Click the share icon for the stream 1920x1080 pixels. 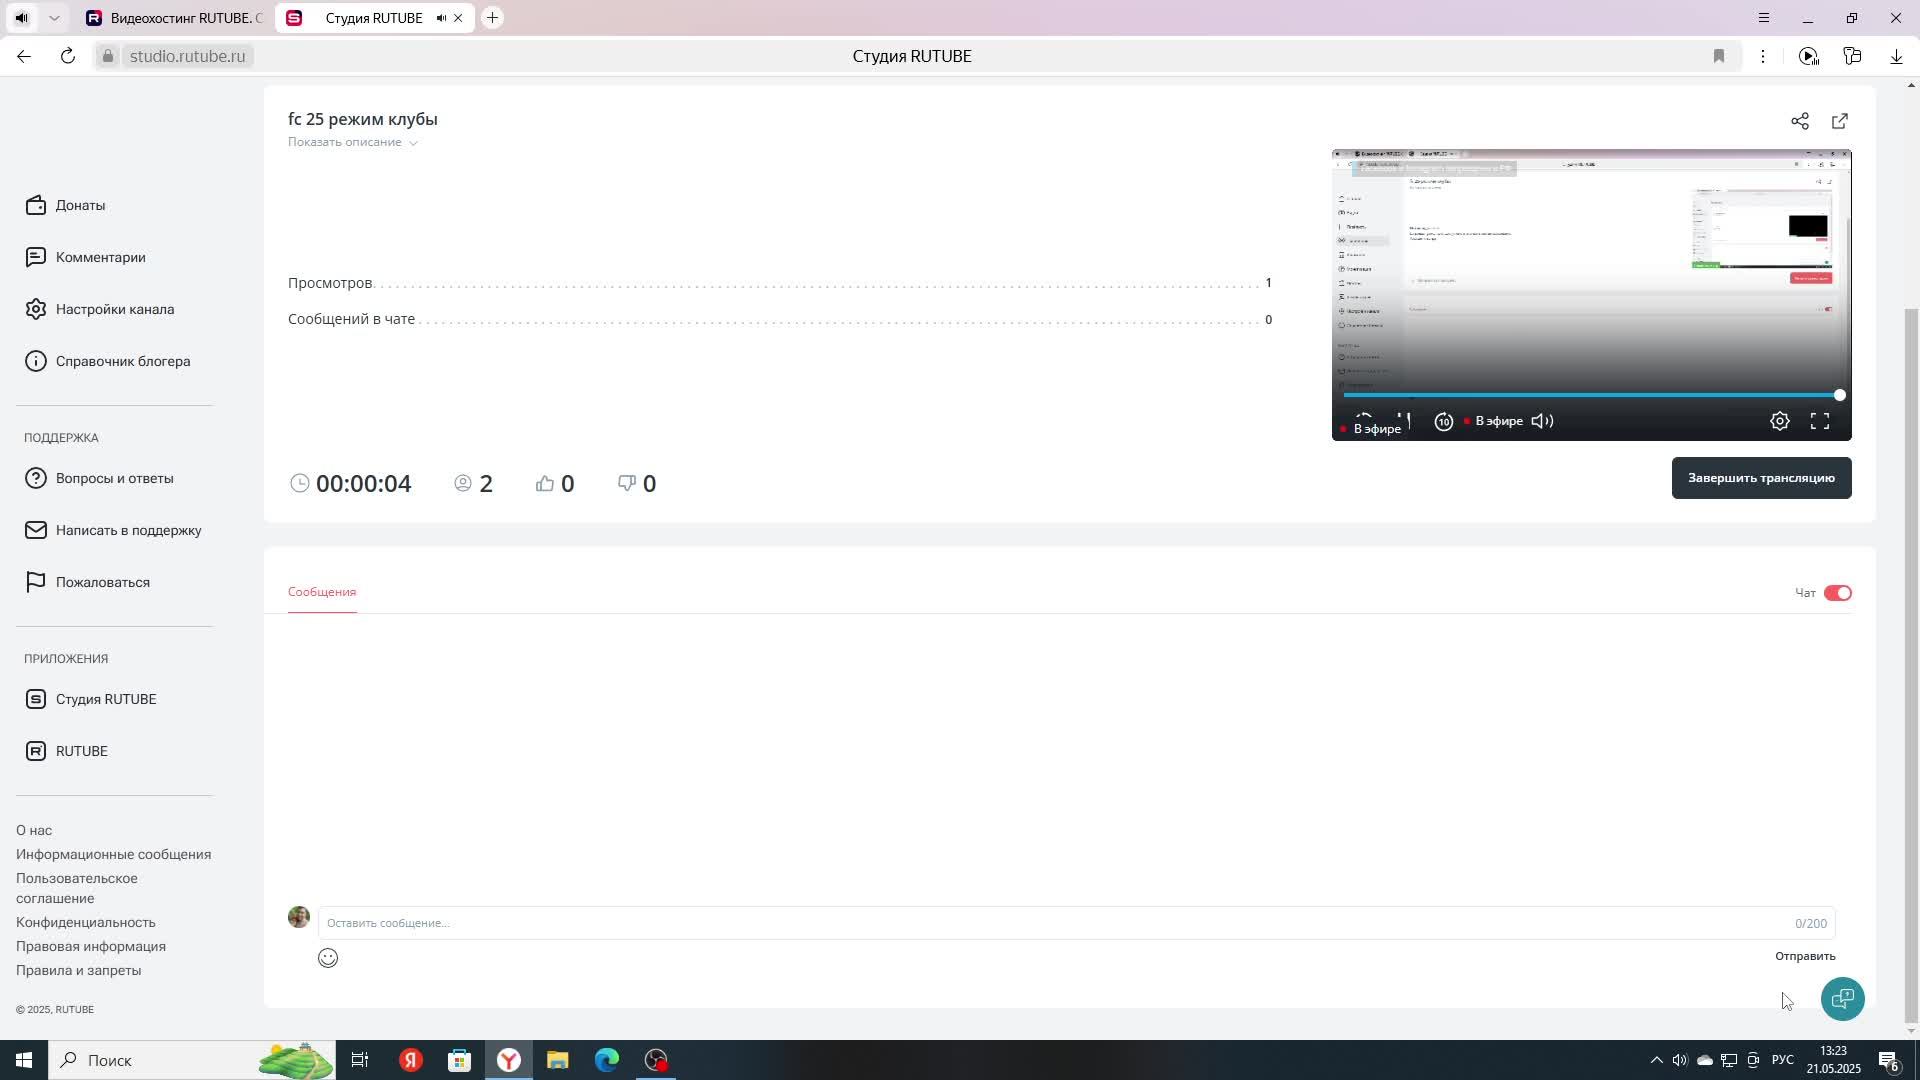coord(1800,121)
